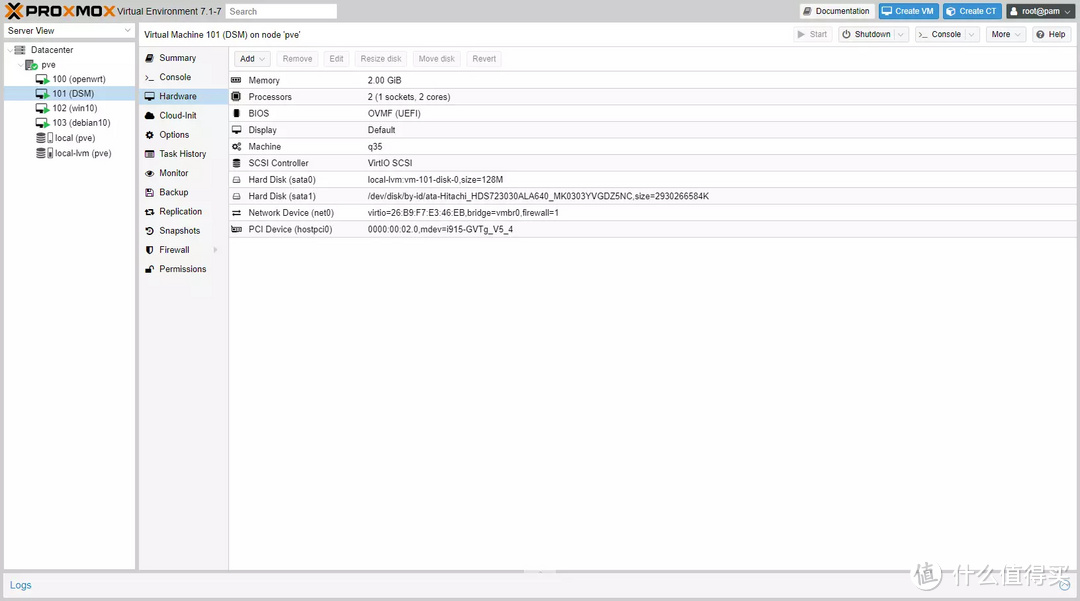Open the More actions dropdown
Viewport: 1080px width, 601px height.
coord(1006,34)
